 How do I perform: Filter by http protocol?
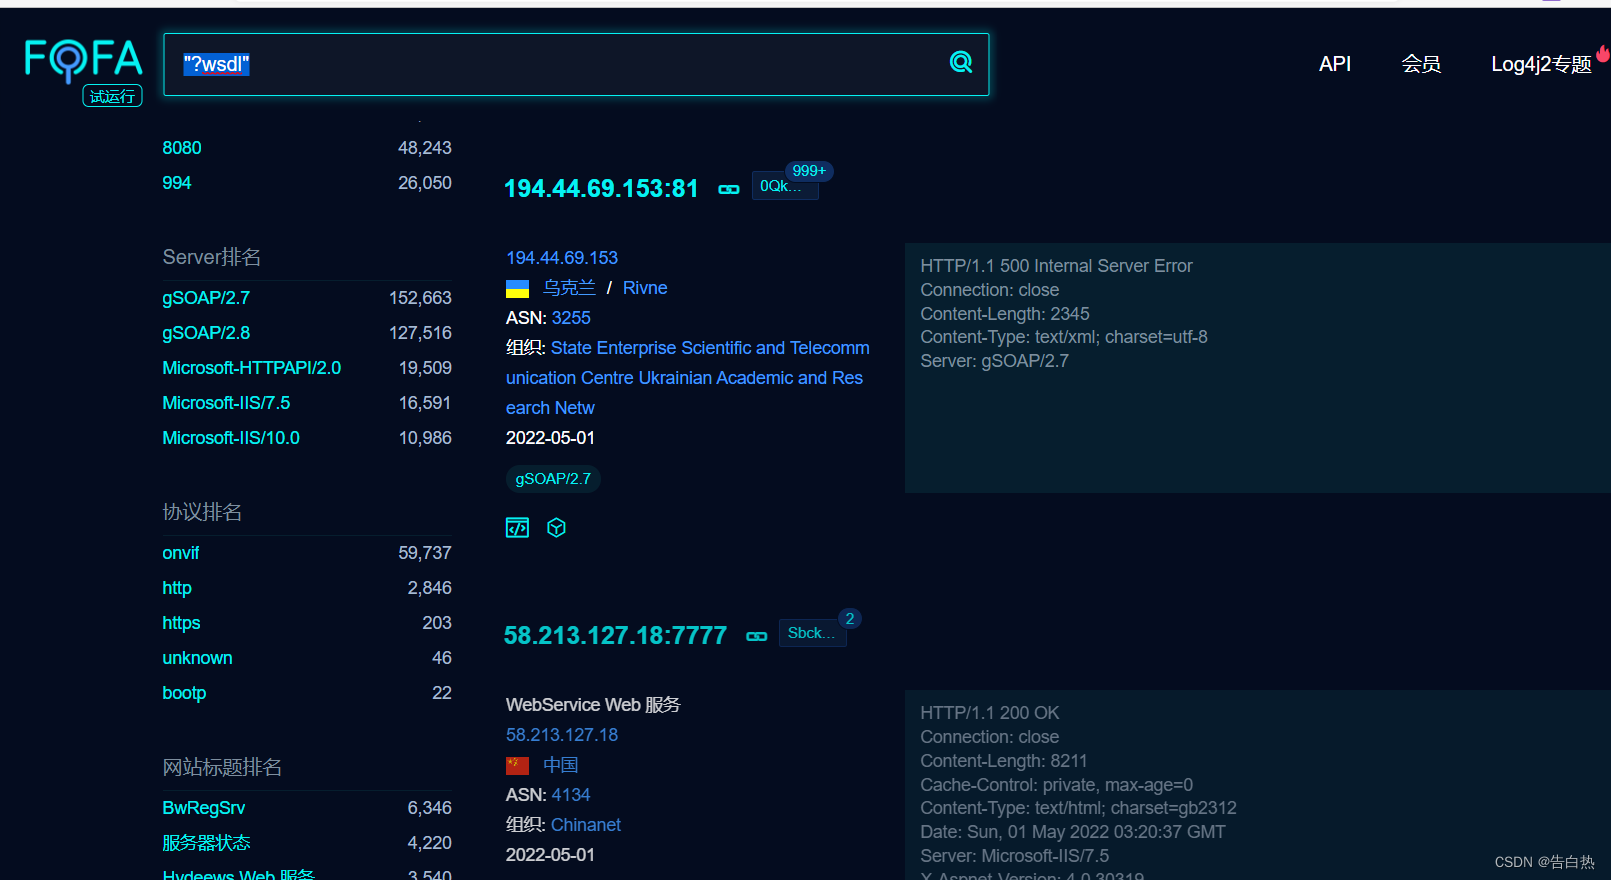(x=177, y=588)
